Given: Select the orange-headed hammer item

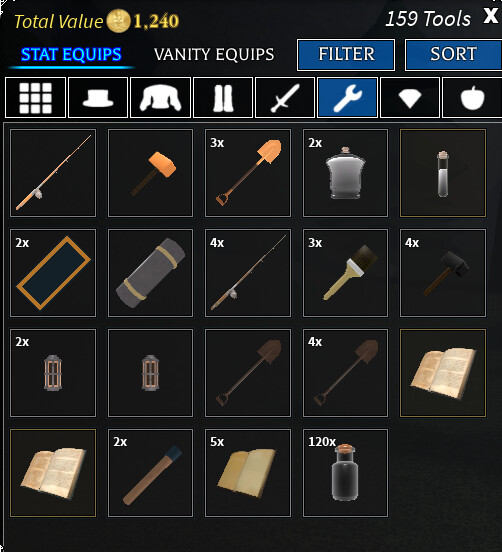Looking at the screenshot, I should 150,173.
